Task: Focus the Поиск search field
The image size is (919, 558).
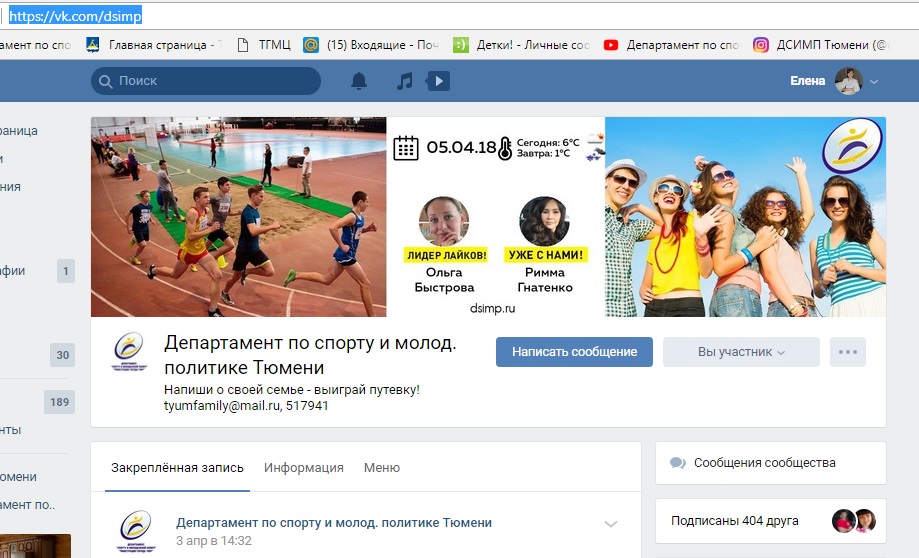Action: (x=206, y=81)
